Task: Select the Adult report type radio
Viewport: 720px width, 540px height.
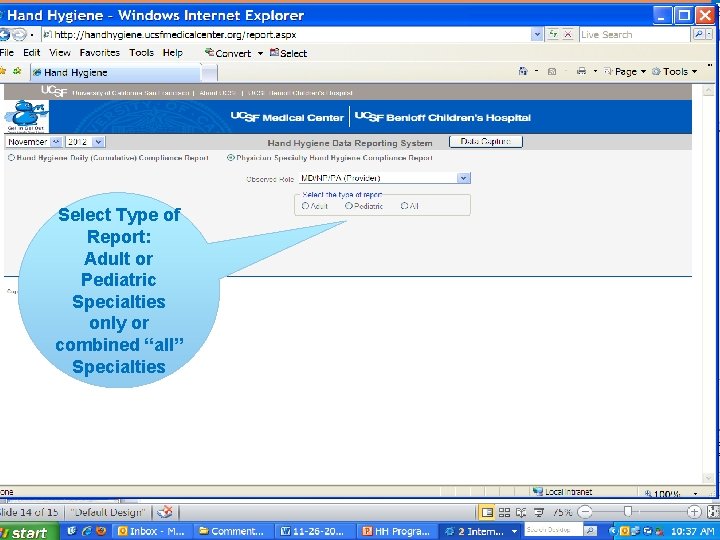Action: click(305, 206)
